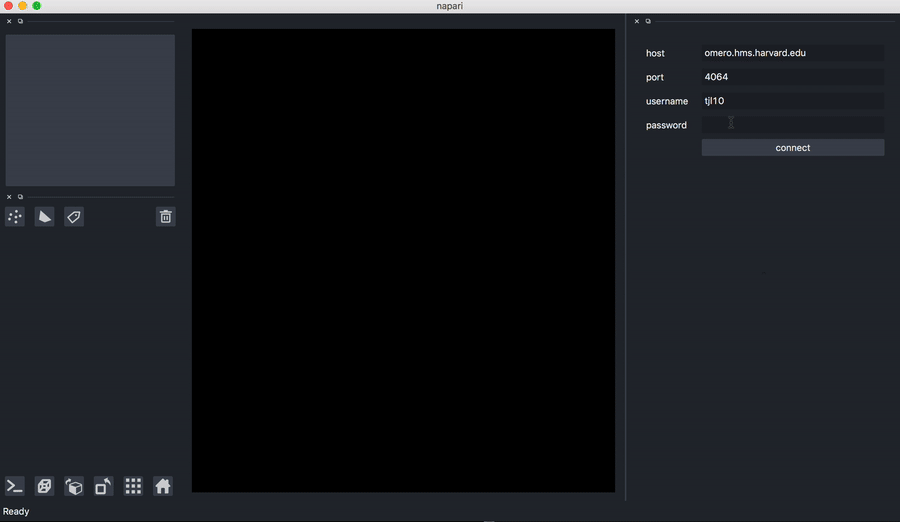The image size is (900, 522).
Task: Close the layer controls panel
Action: [x=9, y=21]
